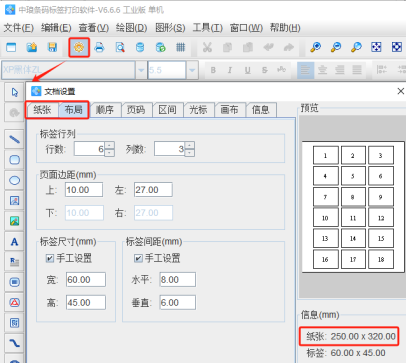Image resolution: width=407 pixels, height=364 pixels.
Task: Click the label width input field
Action: 86,280
